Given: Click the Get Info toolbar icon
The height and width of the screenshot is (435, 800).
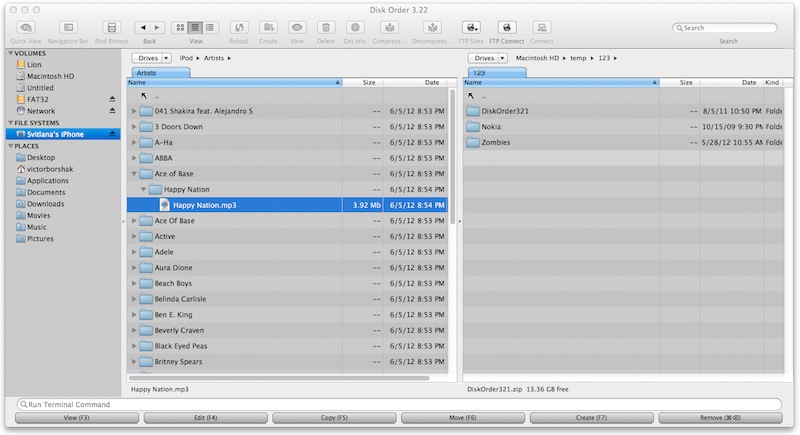Looking at the screenshot, I should coord(355,27).
